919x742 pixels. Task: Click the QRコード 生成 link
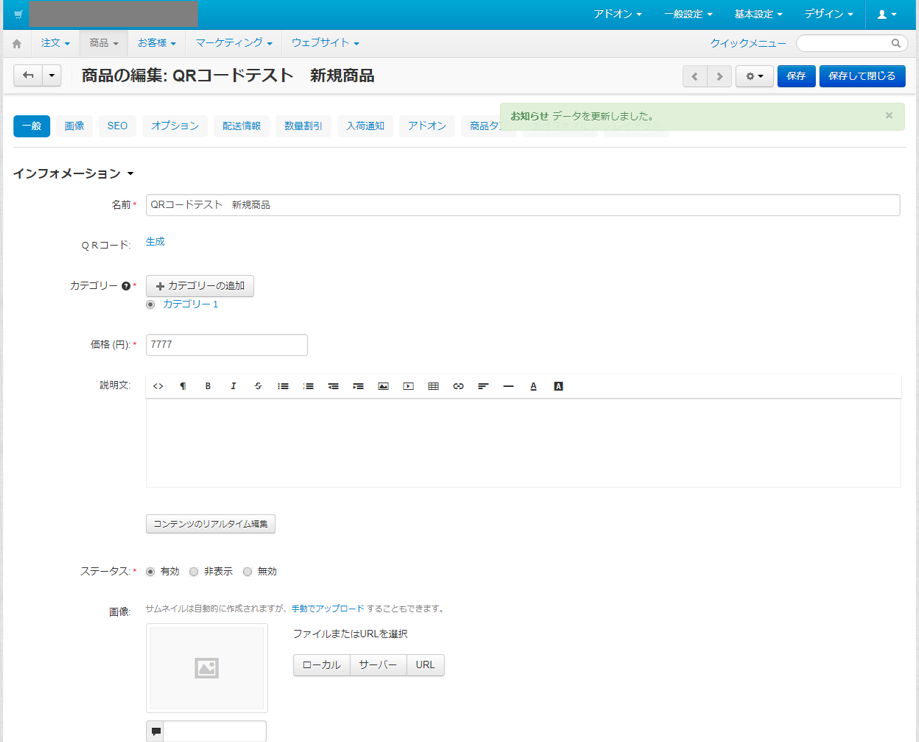click(x=155, y=242)
